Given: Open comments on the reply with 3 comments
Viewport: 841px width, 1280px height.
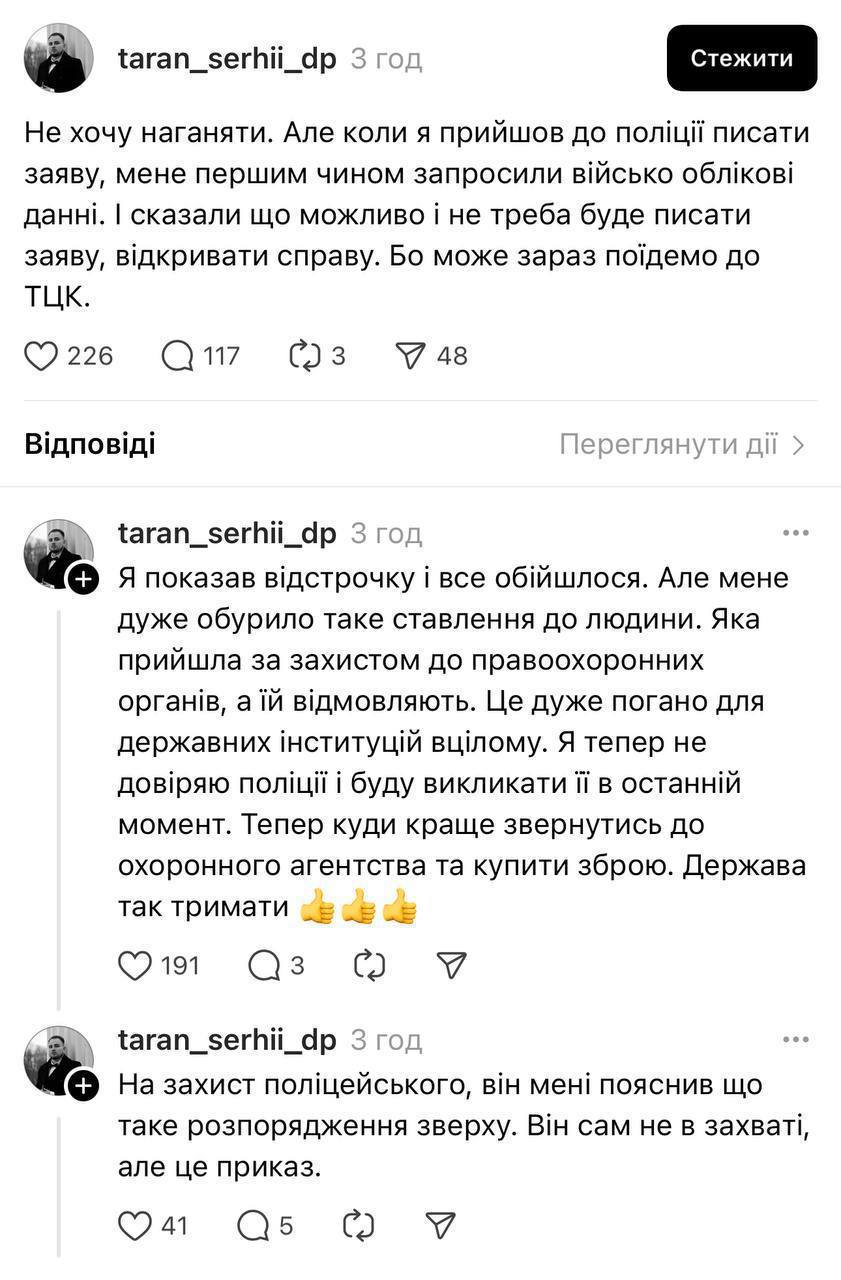Looking at the screenshot, I should click(263, 965).
